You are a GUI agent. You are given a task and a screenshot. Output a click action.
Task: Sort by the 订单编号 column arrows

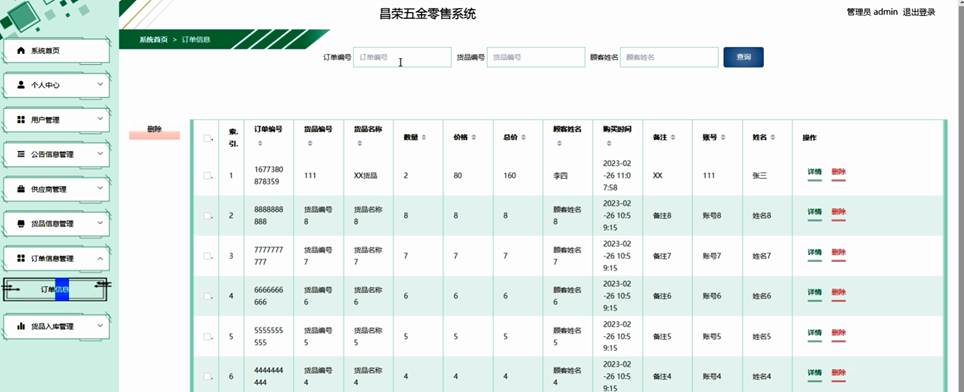(x=259, y=143)
